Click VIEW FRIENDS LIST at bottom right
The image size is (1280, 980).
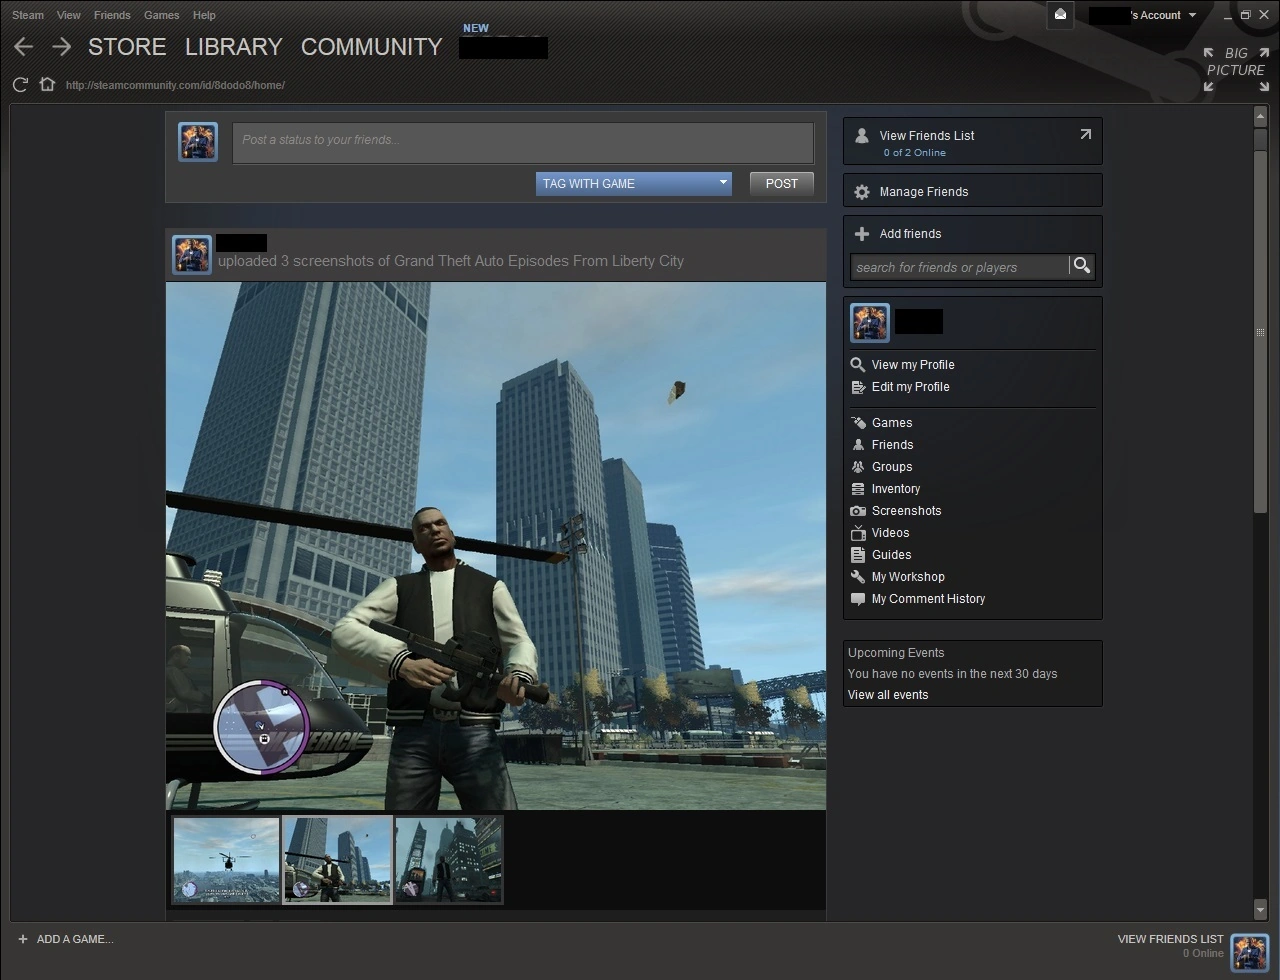pyautogui.click(x=1170, y=939)
